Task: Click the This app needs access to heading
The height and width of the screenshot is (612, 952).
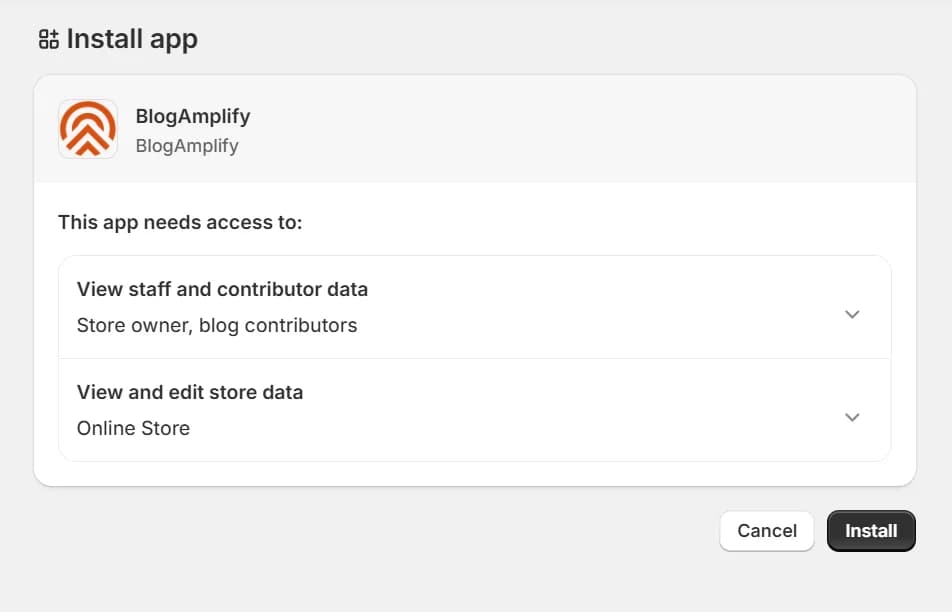Action: 182,222
